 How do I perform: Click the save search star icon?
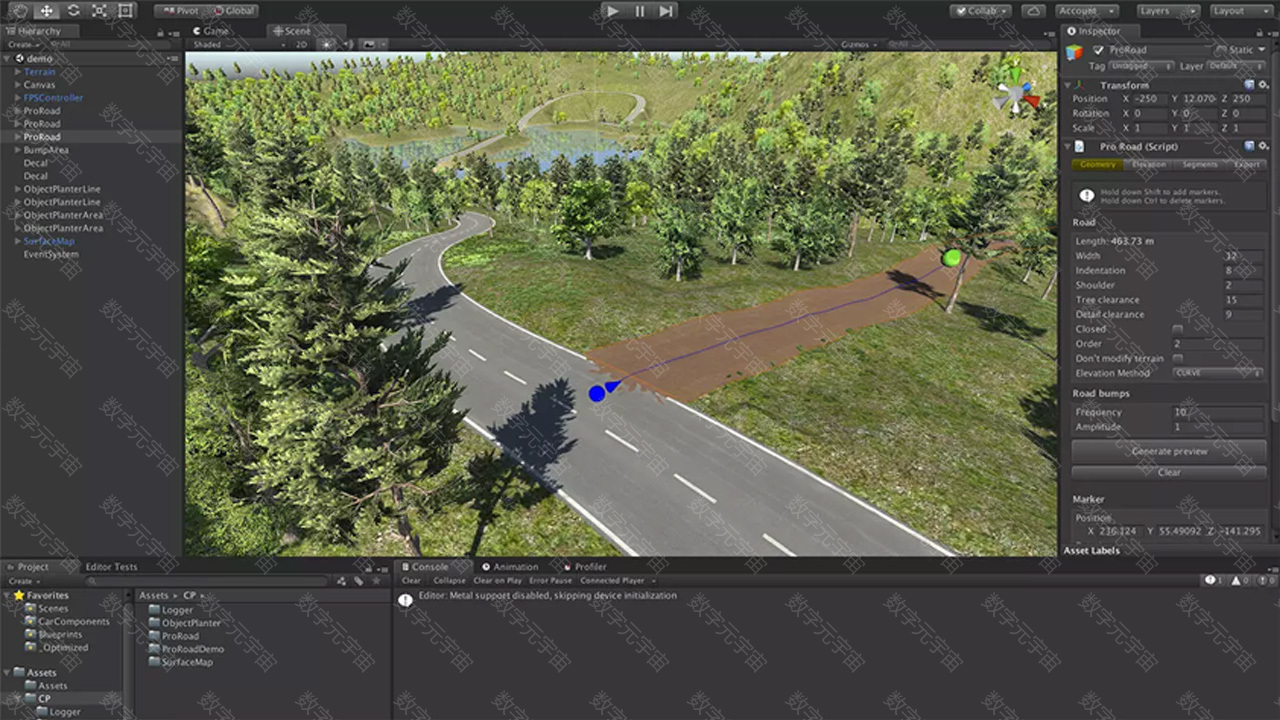pyautogui.click(x=375, y=580)
